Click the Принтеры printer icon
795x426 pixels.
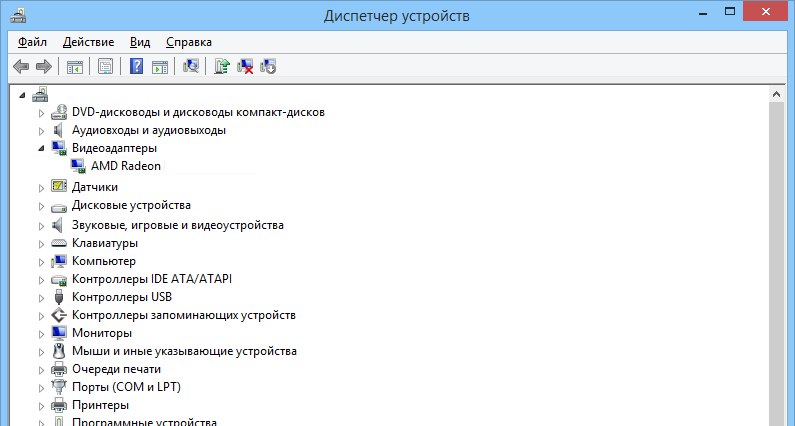point(59,405)
